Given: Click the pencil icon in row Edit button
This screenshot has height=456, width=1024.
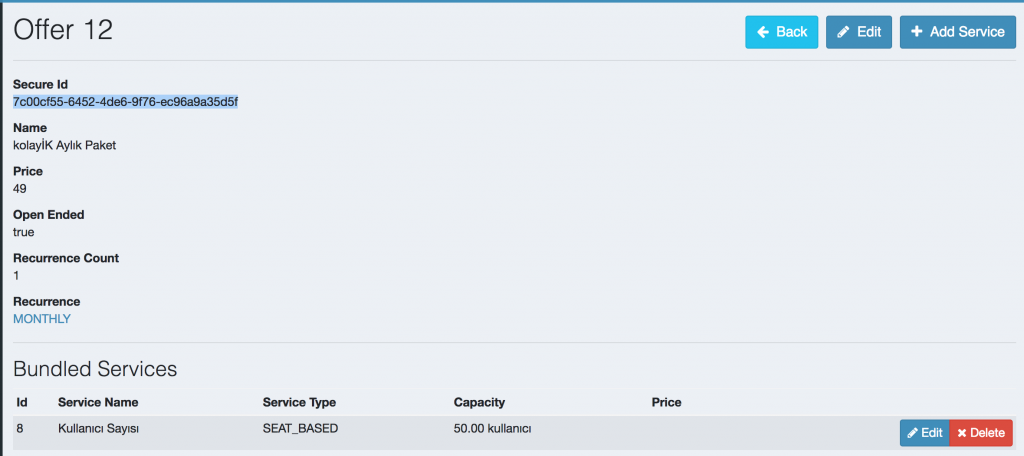Looking at the screenshot, I should [912, 433].
